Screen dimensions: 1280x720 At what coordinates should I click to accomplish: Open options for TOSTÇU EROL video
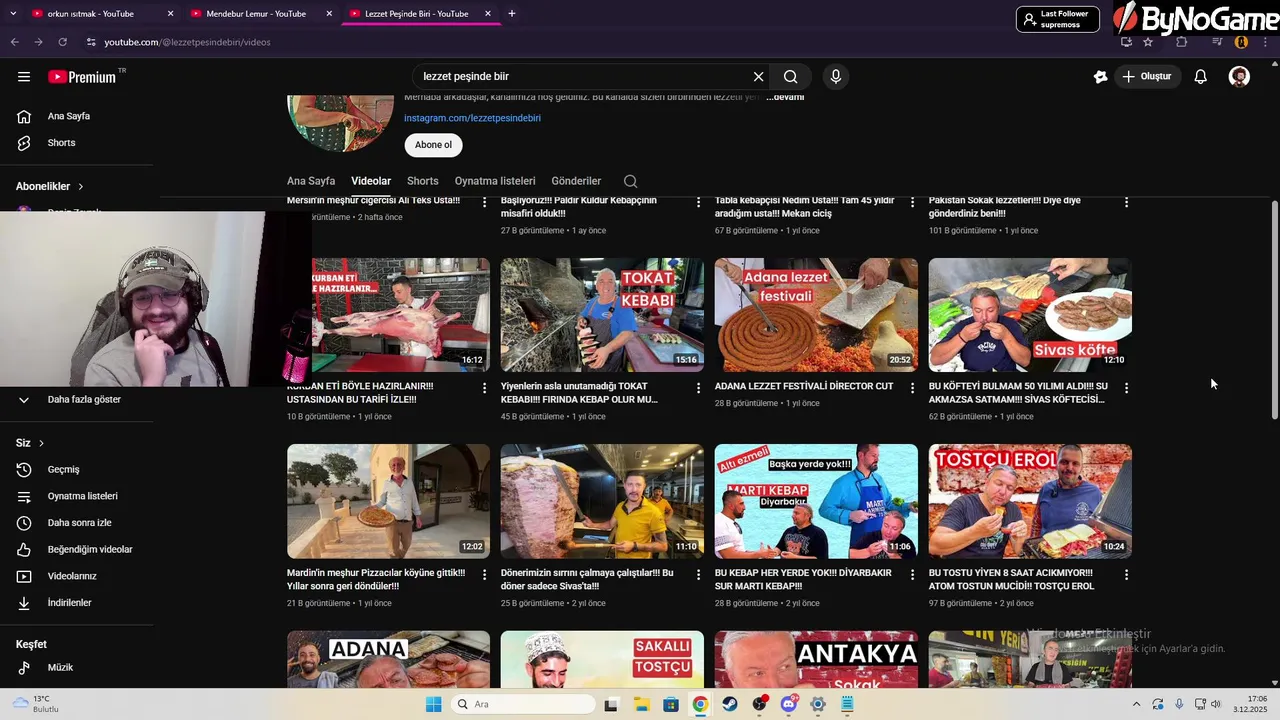point(1126,575)
